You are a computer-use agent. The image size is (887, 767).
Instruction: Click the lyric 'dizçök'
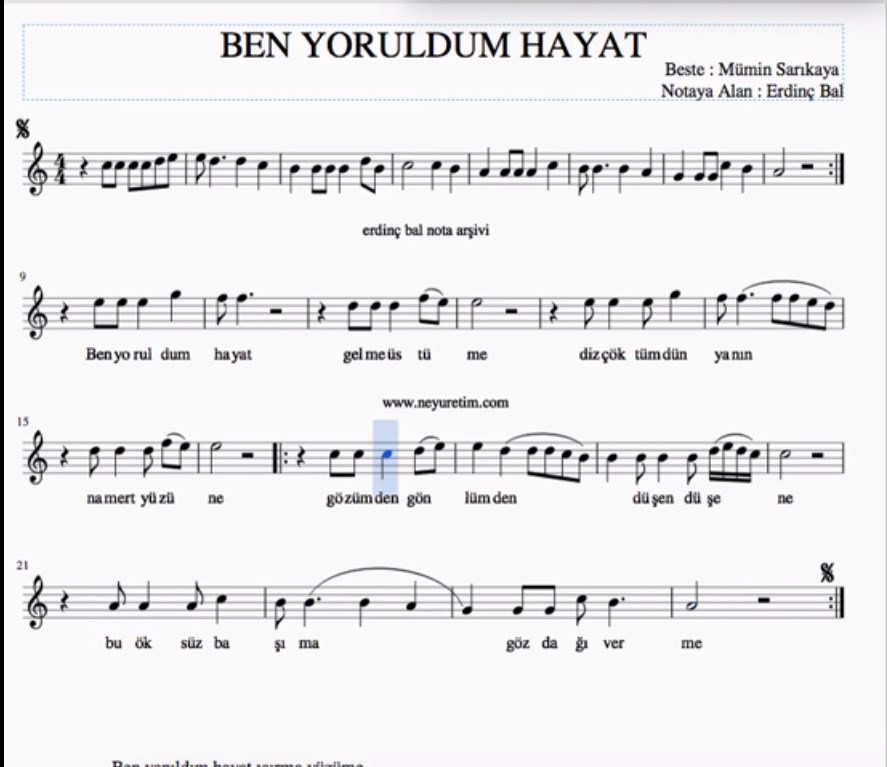(602, 355)
